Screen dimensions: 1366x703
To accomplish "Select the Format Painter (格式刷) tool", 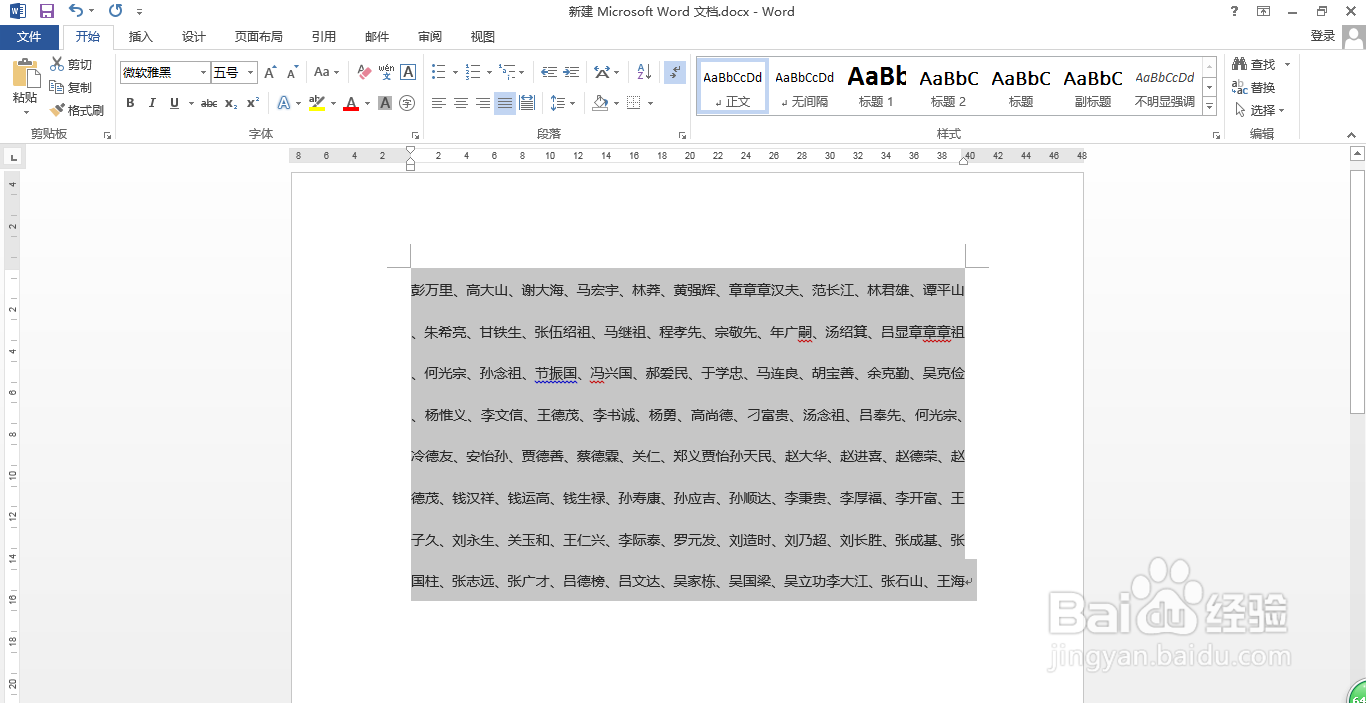I will [78, 110].
